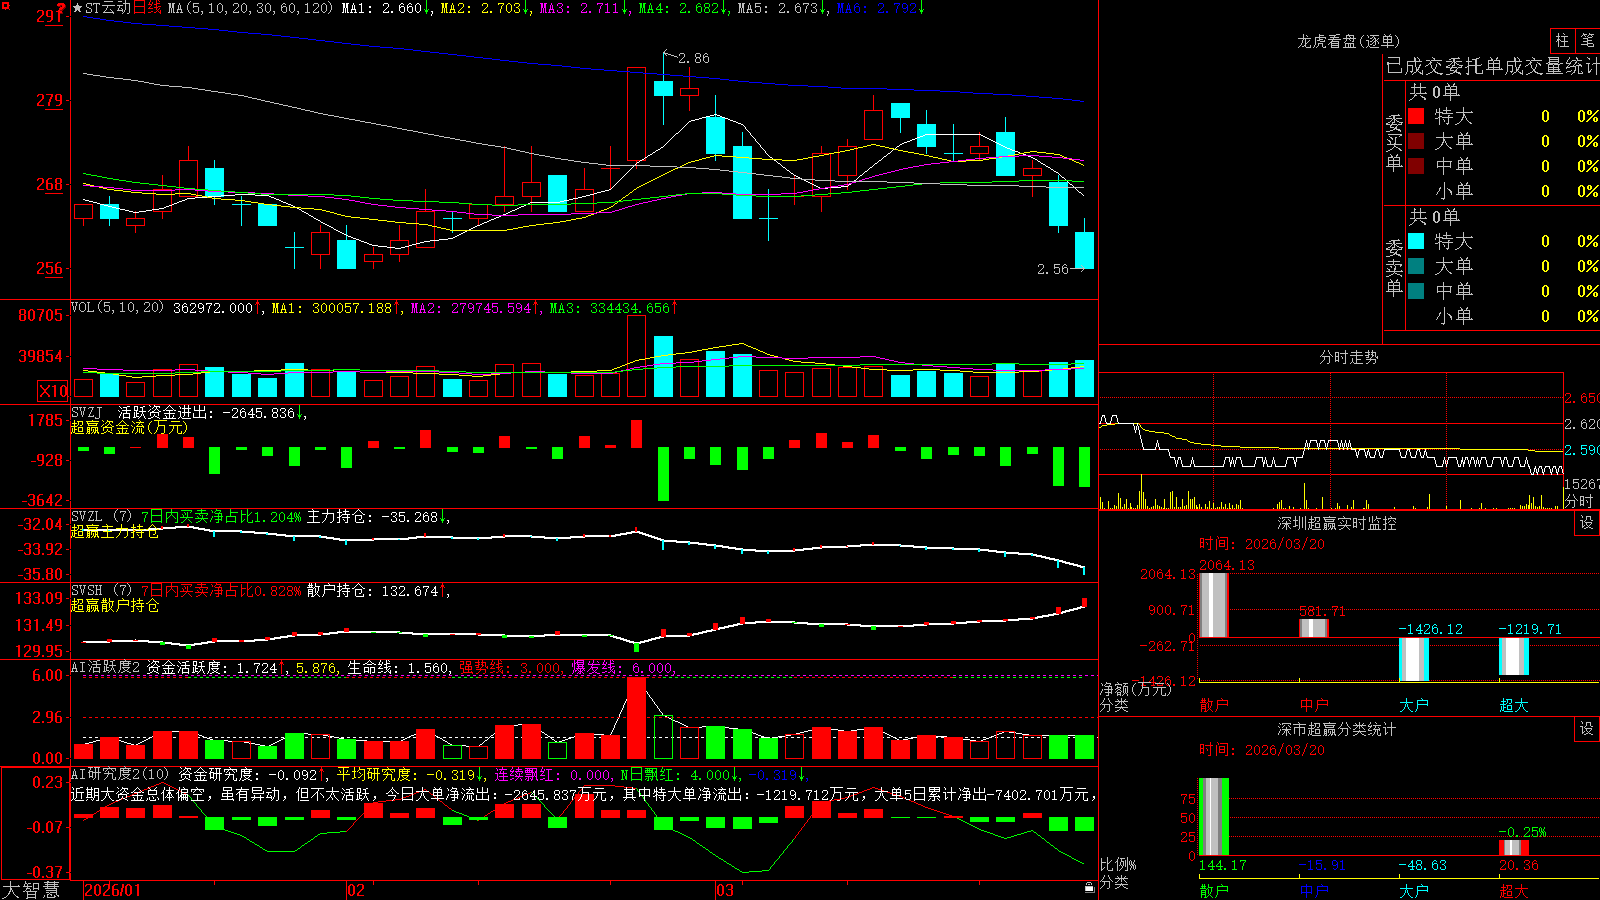1600x900 pixels.
Task: Click the tall hollow red candlestick below 2.86
Action: [x=636, y=114]
